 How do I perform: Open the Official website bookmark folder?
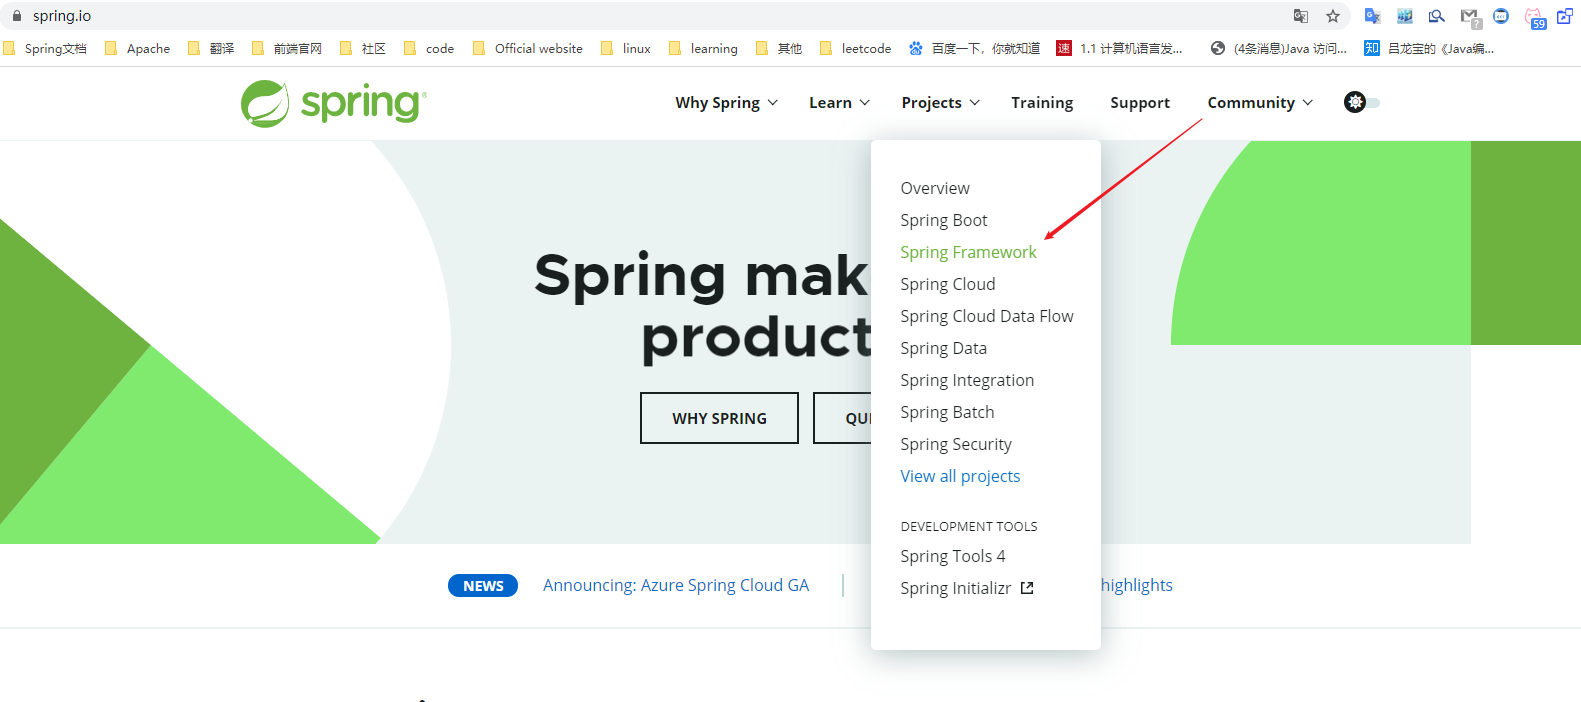click(x=528, y=48)
